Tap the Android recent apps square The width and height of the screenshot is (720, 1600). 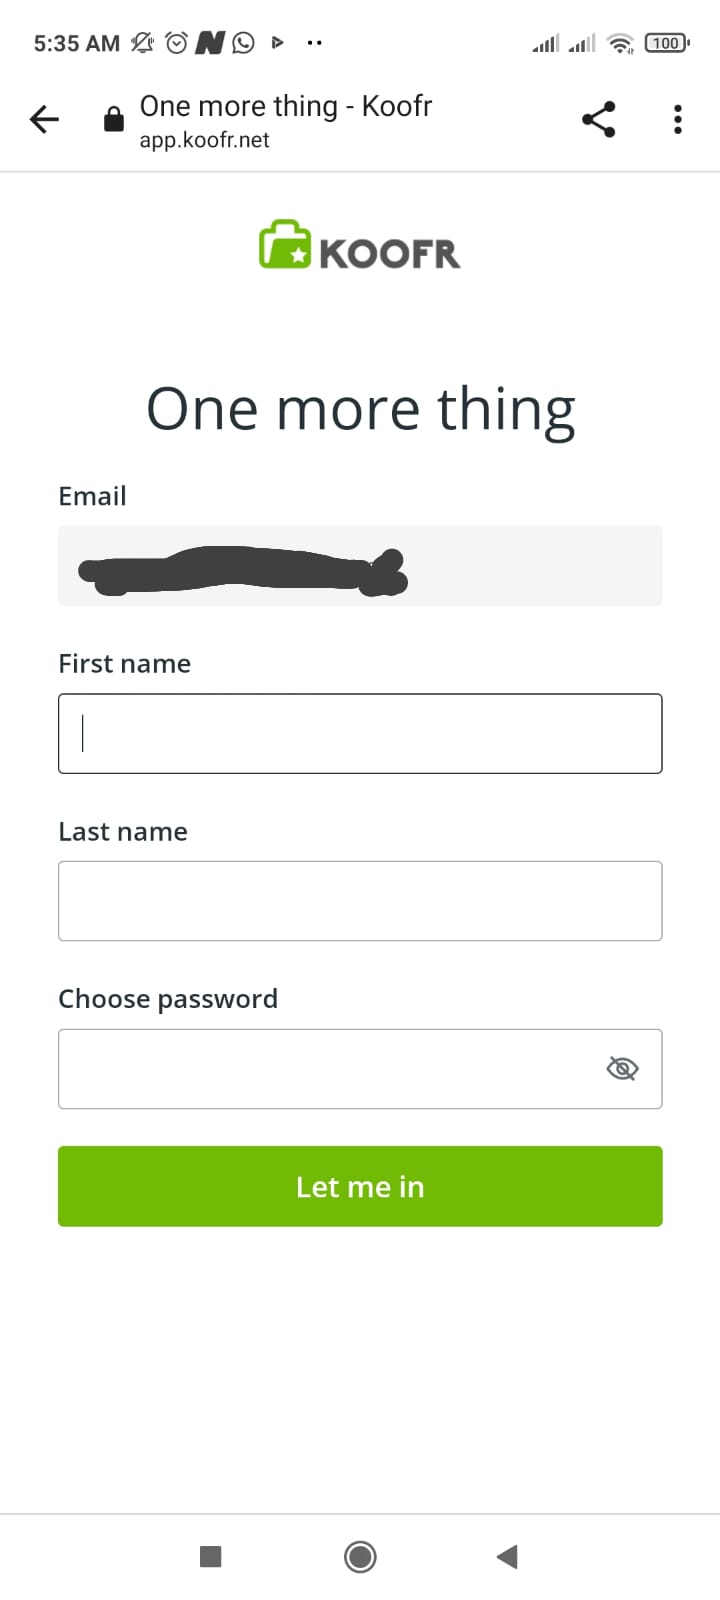coord(210,1556)
